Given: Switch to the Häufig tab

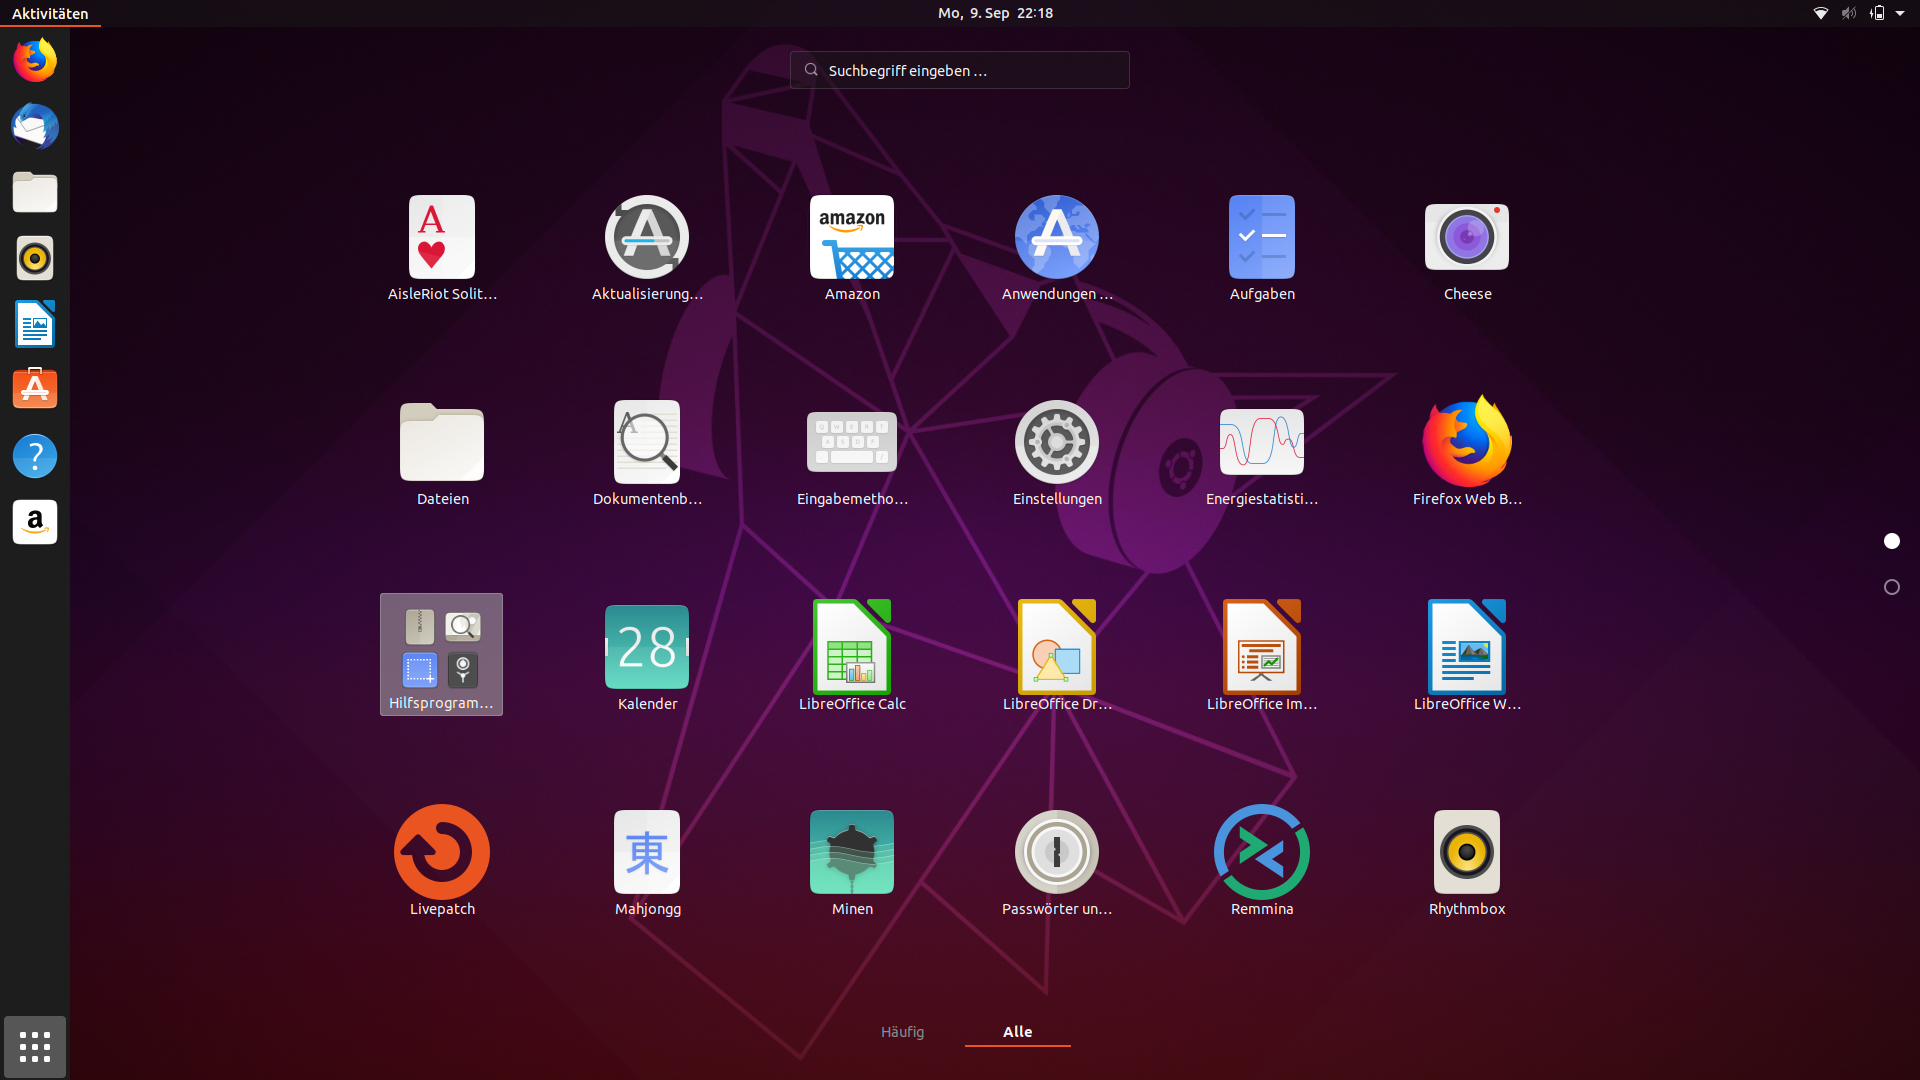Looking at the screenshot, I should [902, 1032].
